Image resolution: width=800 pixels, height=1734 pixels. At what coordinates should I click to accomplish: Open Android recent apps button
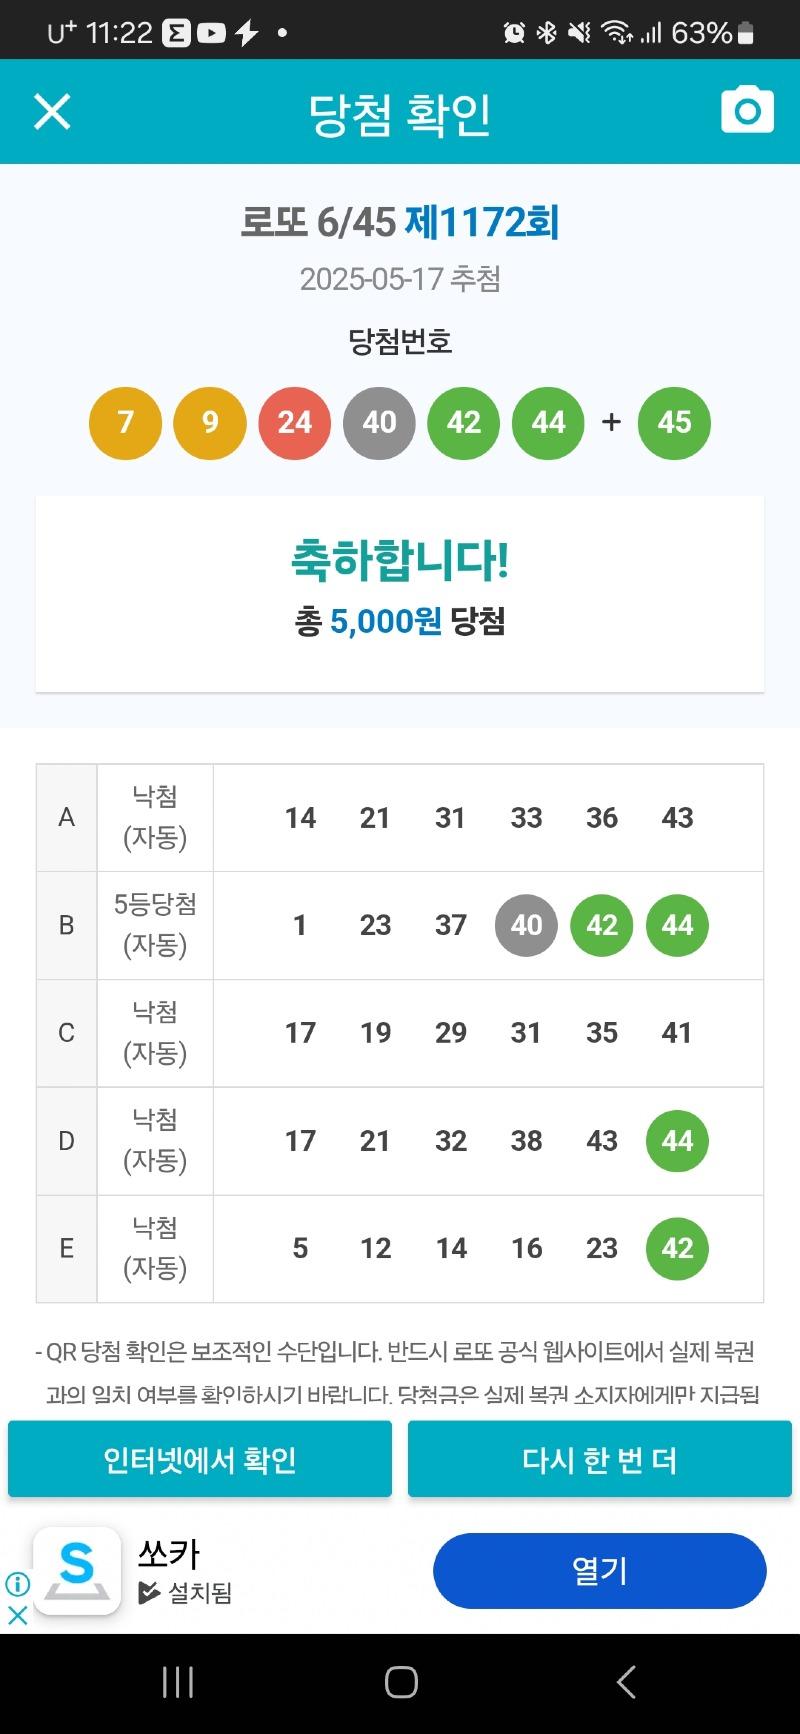178,1683
